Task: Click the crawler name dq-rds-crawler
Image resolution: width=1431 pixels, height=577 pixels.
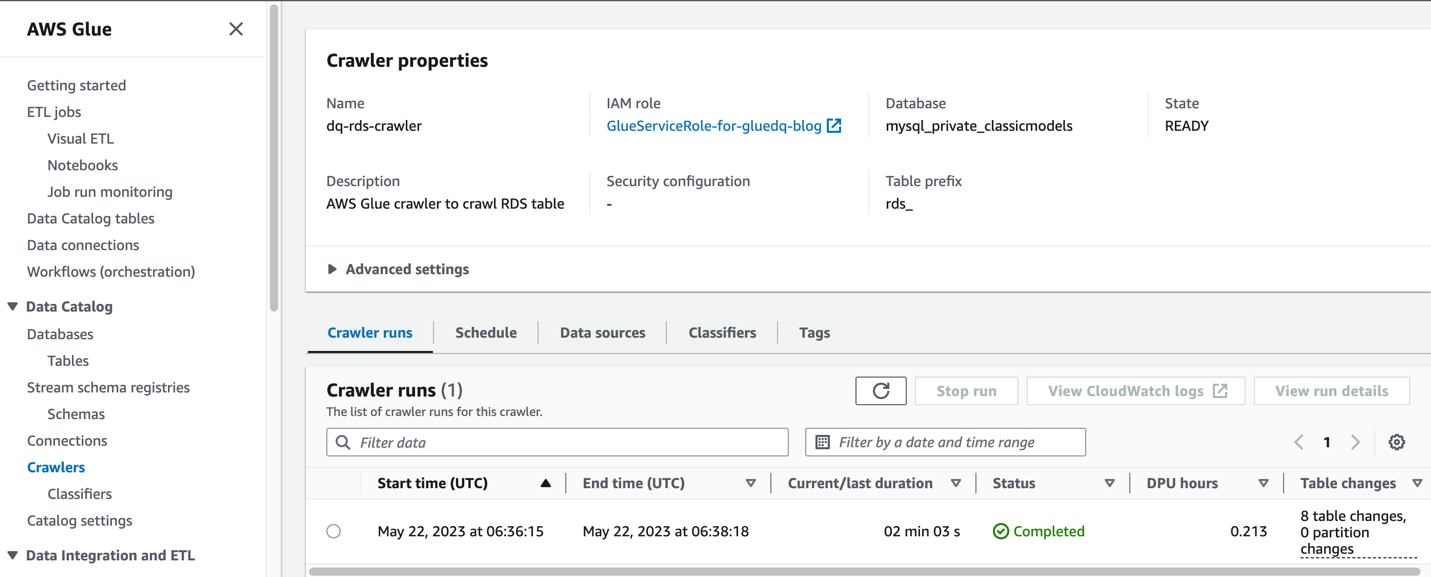Action: tap(374, 126)
